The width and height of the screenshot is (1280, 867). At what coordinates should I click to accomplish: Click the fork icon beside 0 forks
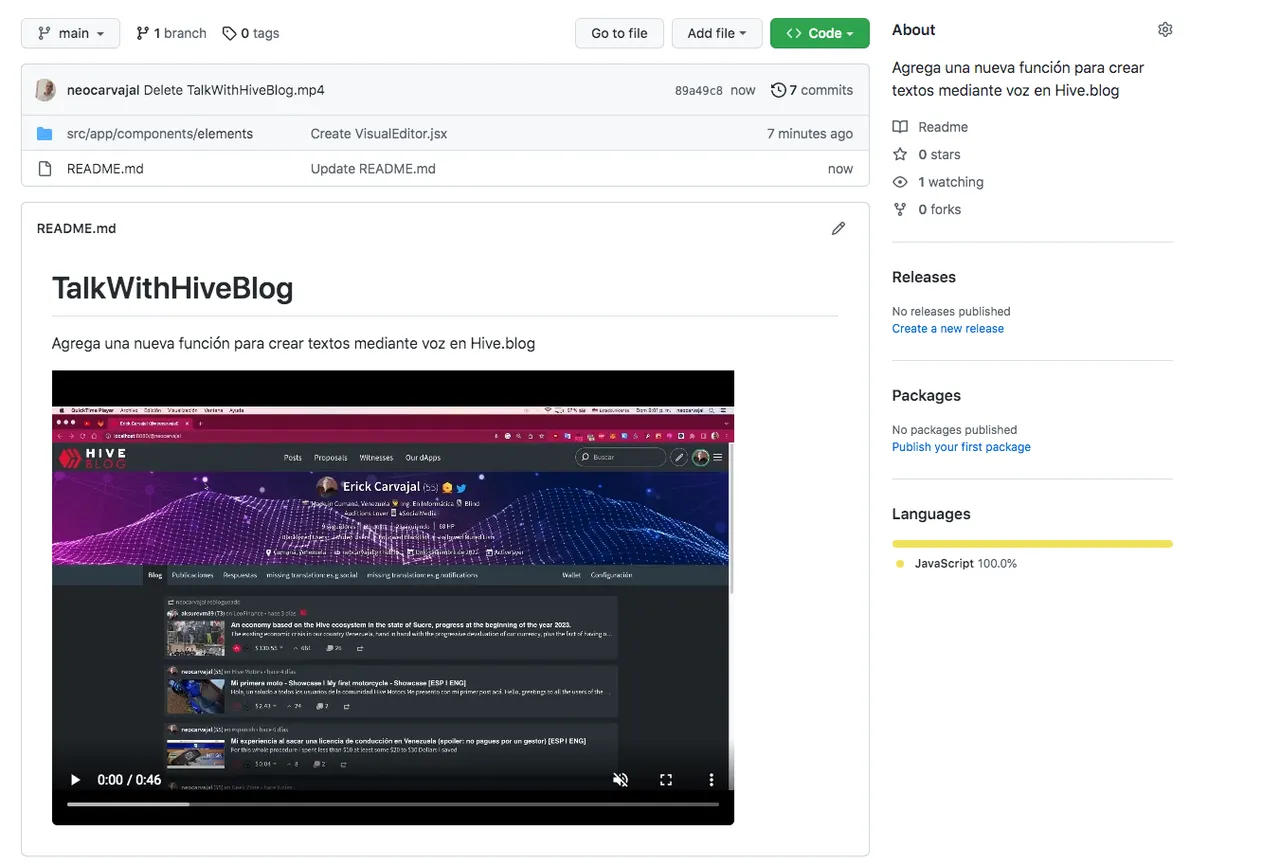click(900, 209)
